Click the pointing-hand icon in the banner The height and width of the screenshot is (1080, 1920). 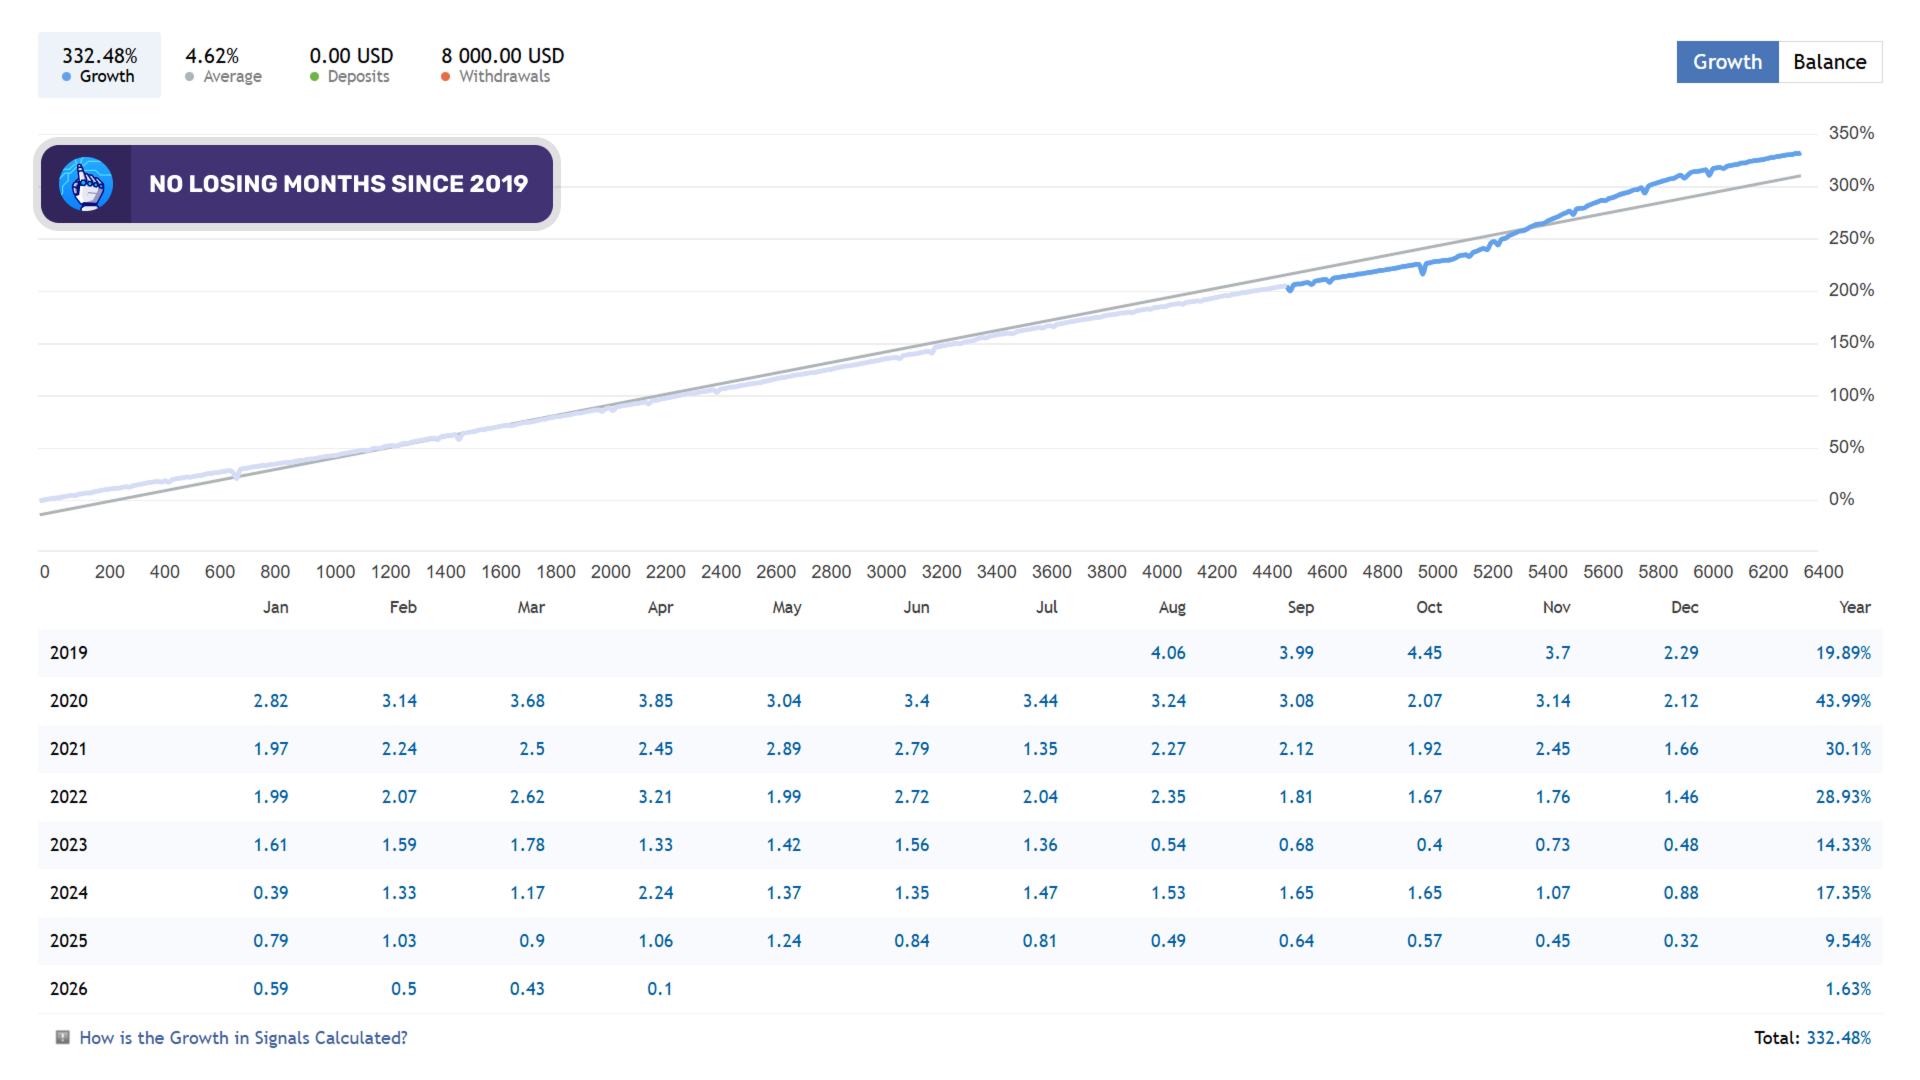point(86,184)
